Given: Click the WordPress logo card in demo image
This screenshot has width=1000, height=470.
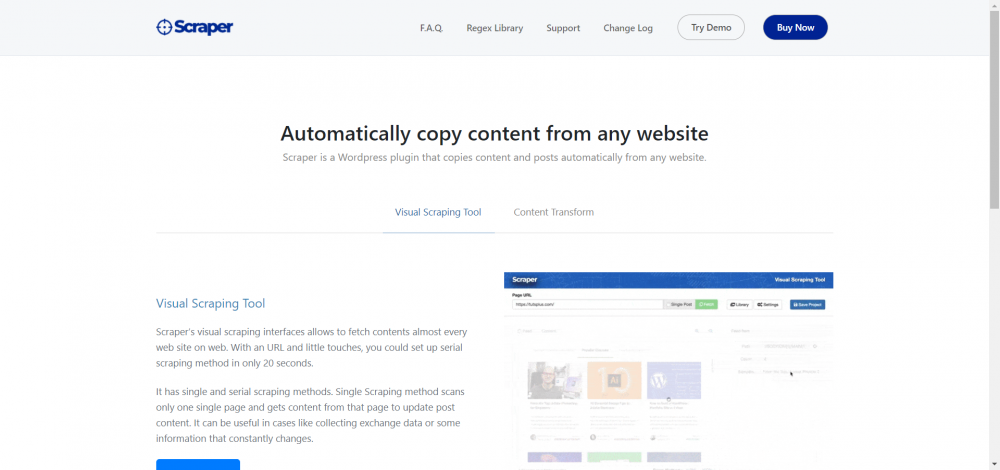Looking at the screenshot, I should tap(673, 381).
